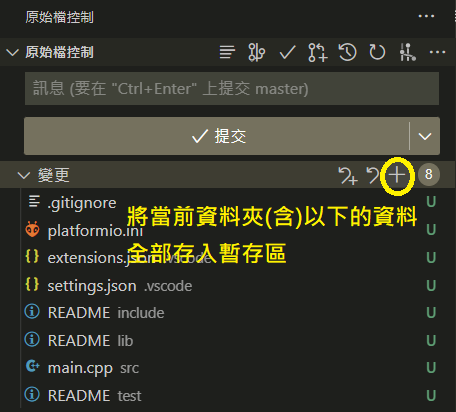456x412 pixels.
Task: Click the pull request create icon
Action: coord(318,52)
